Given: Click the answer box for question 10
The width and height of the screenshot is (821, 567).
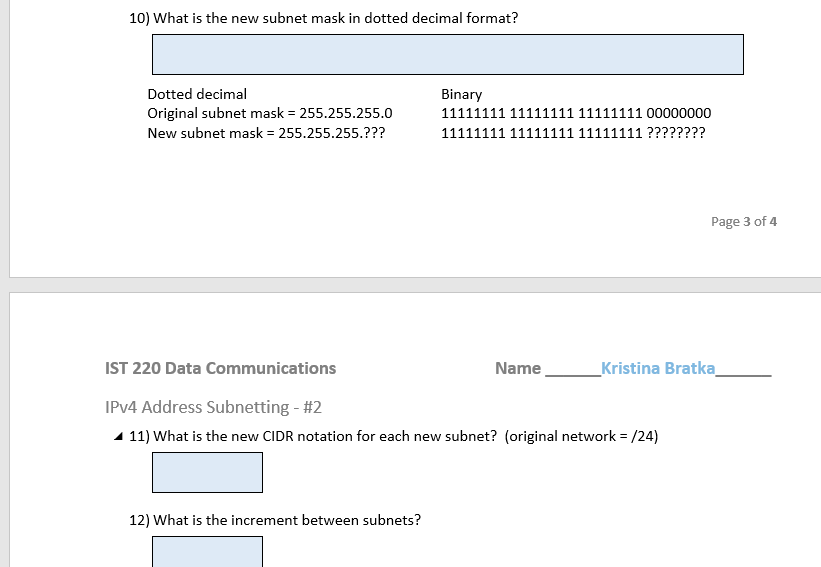Looking at the screenshot, I should [x=448, y=54].
